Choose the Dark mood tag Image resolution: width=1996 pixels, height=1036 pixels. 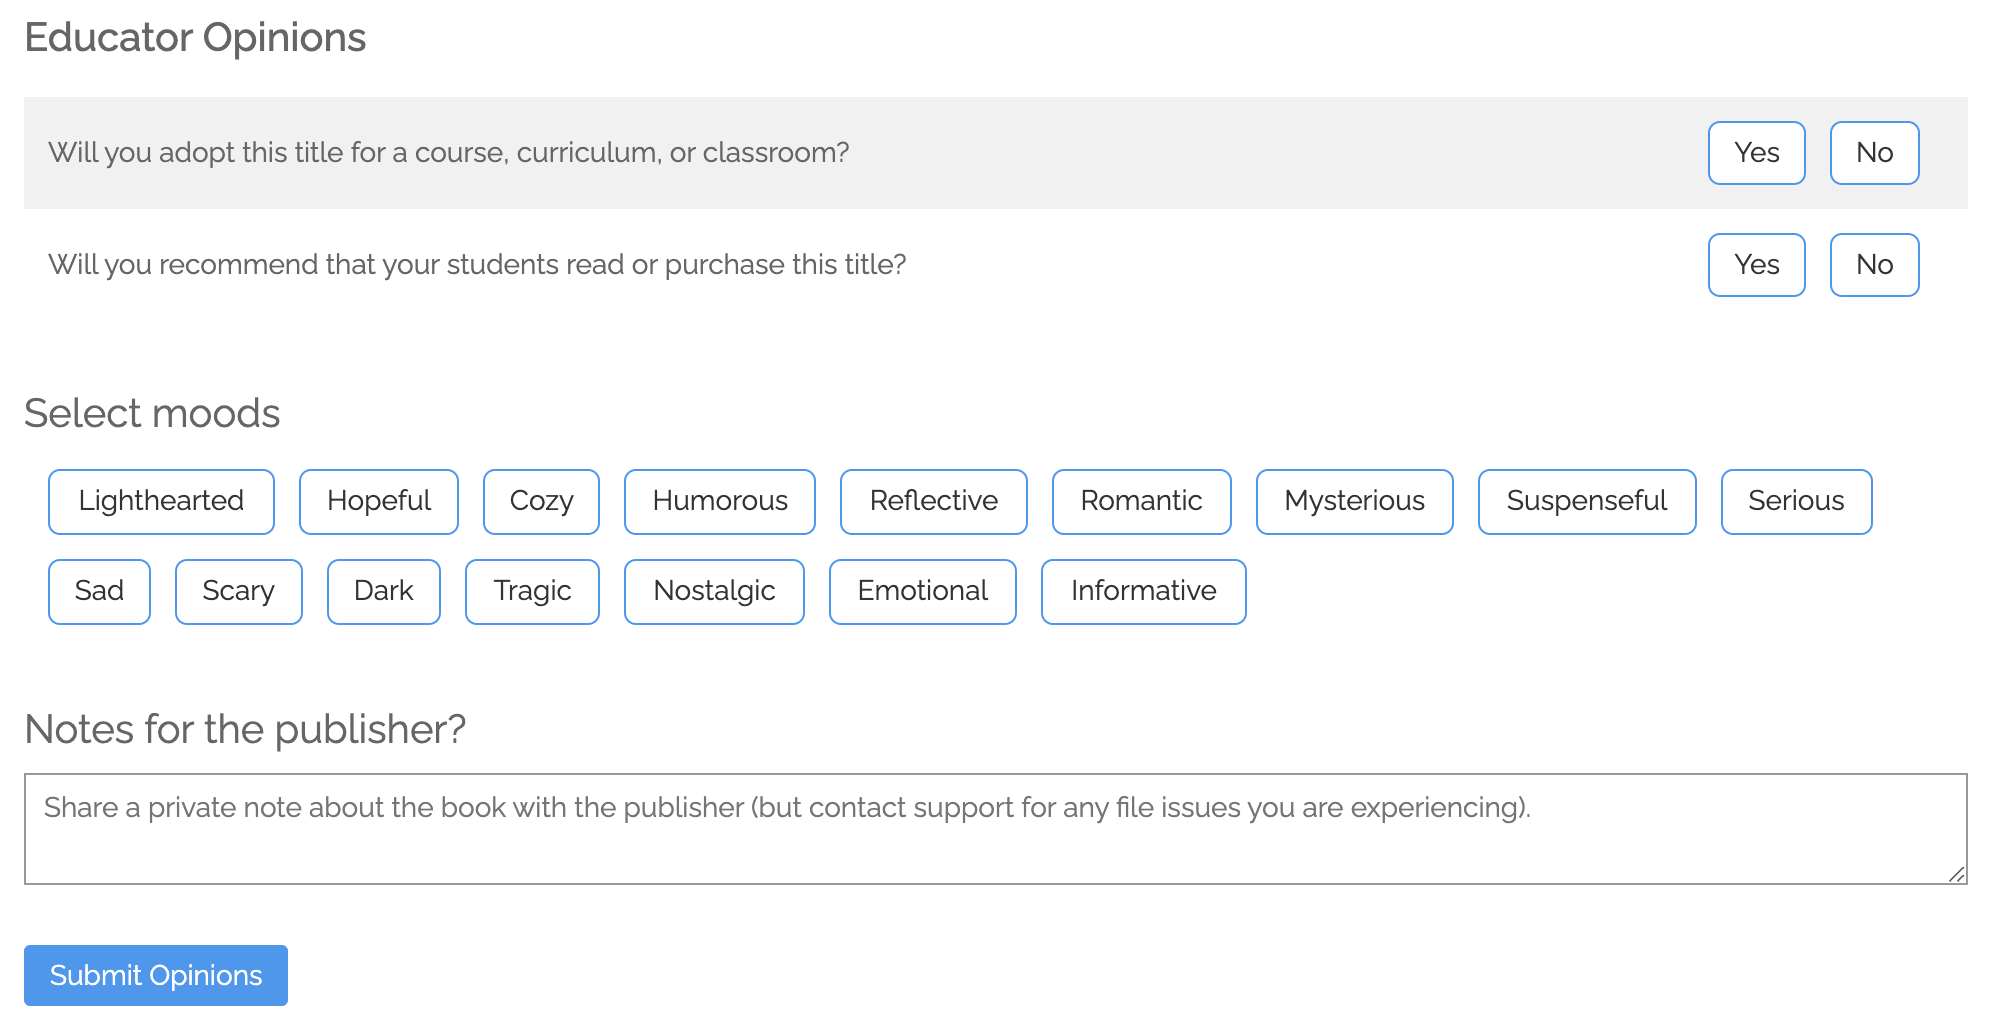[x=384, y=592]
